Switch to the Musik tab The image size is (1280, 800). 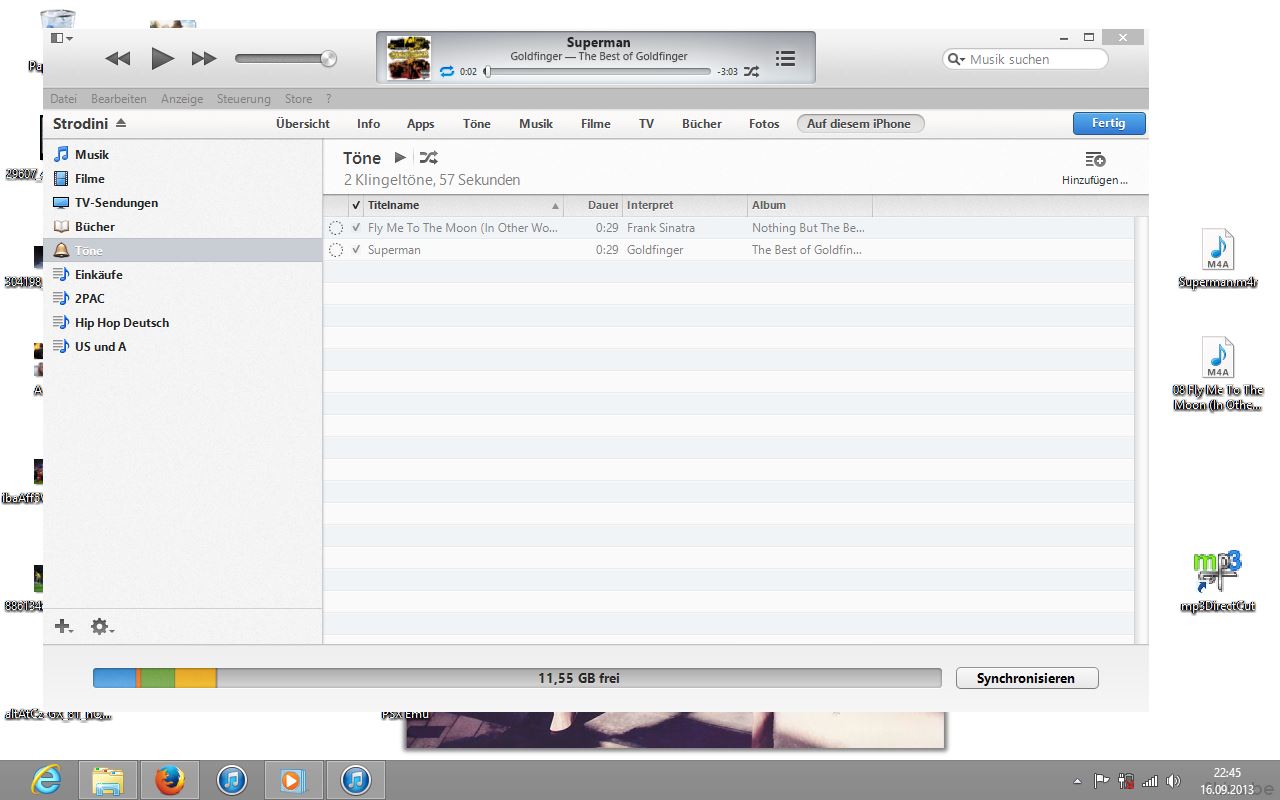point(536,124)
